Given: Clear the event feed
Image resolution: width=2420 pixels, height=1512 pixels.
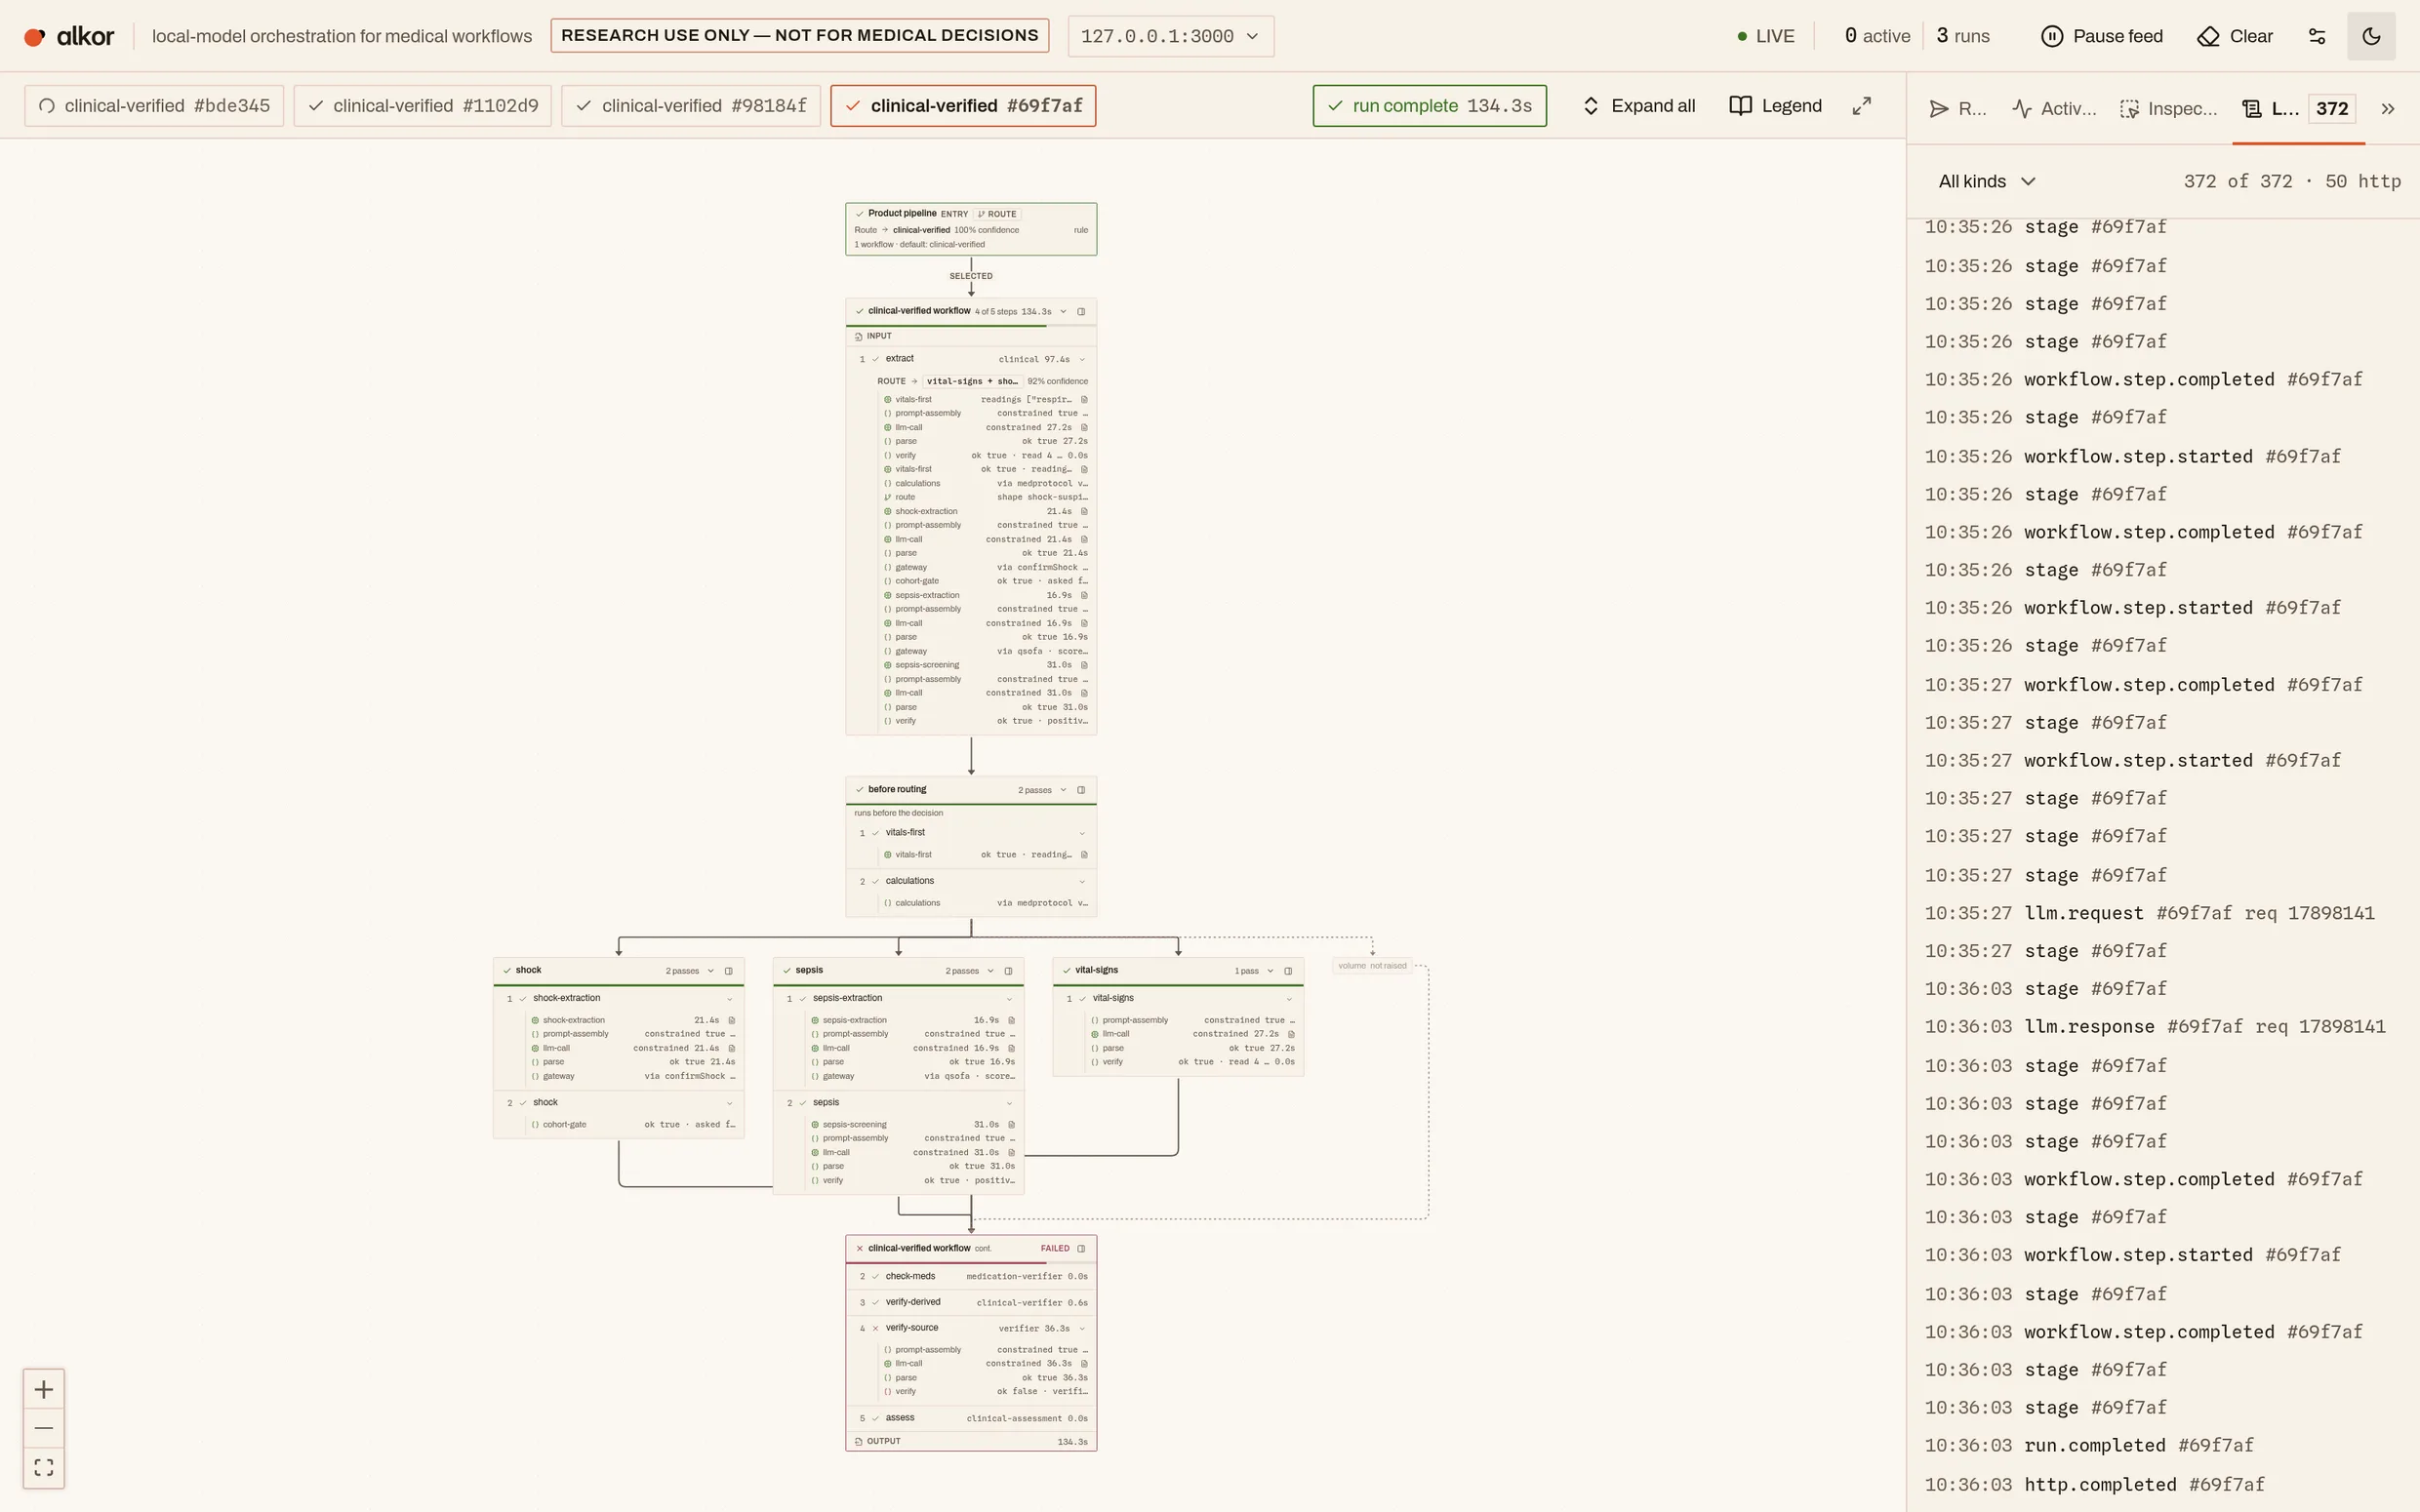Looking at the screenshot, I should point(2235,36).
